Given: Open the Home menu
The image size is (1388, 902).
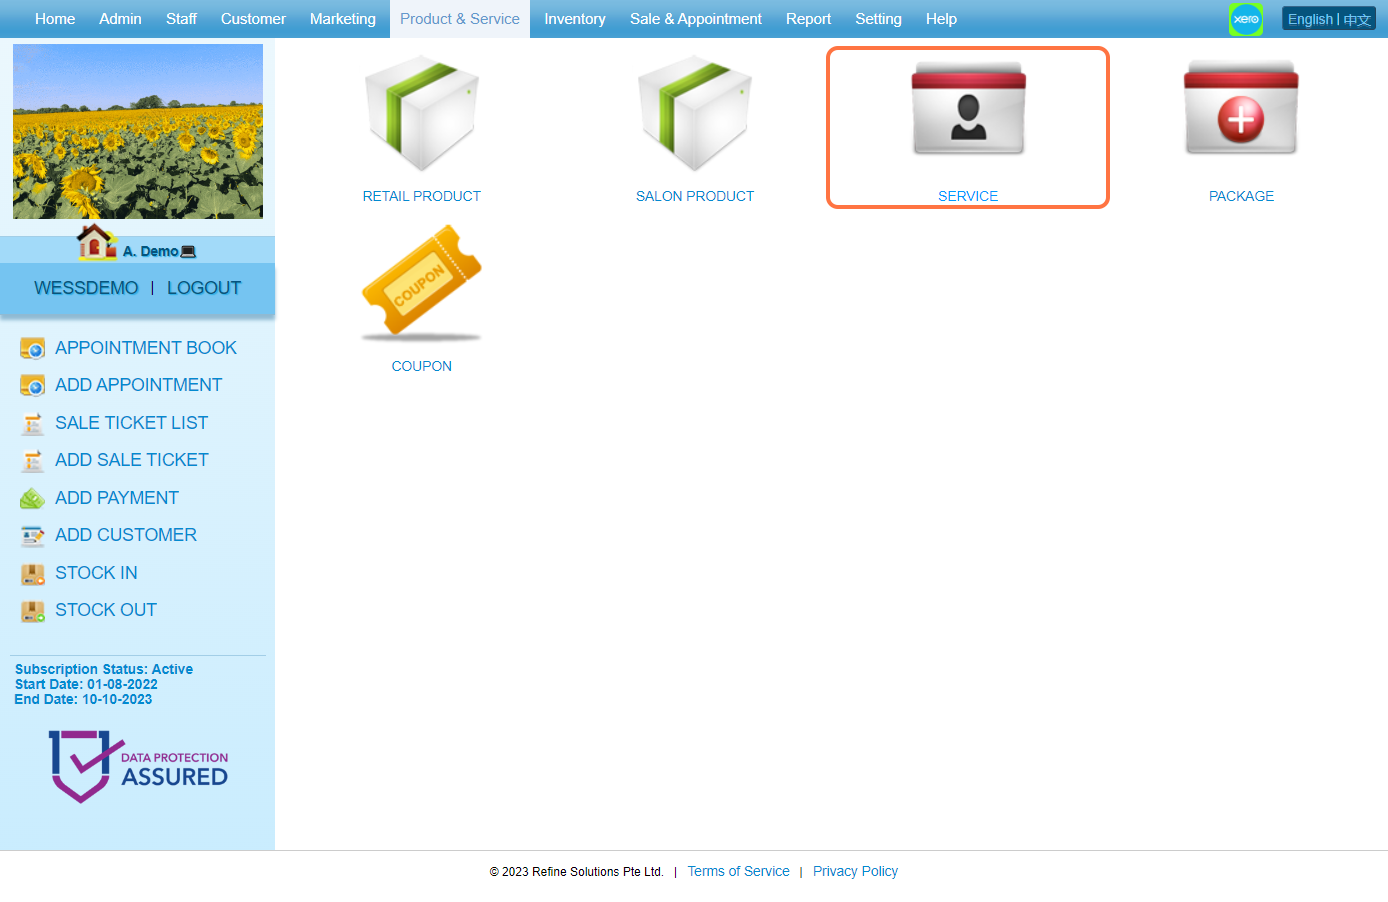Looking at the screenshot, I should coord(55,19).
